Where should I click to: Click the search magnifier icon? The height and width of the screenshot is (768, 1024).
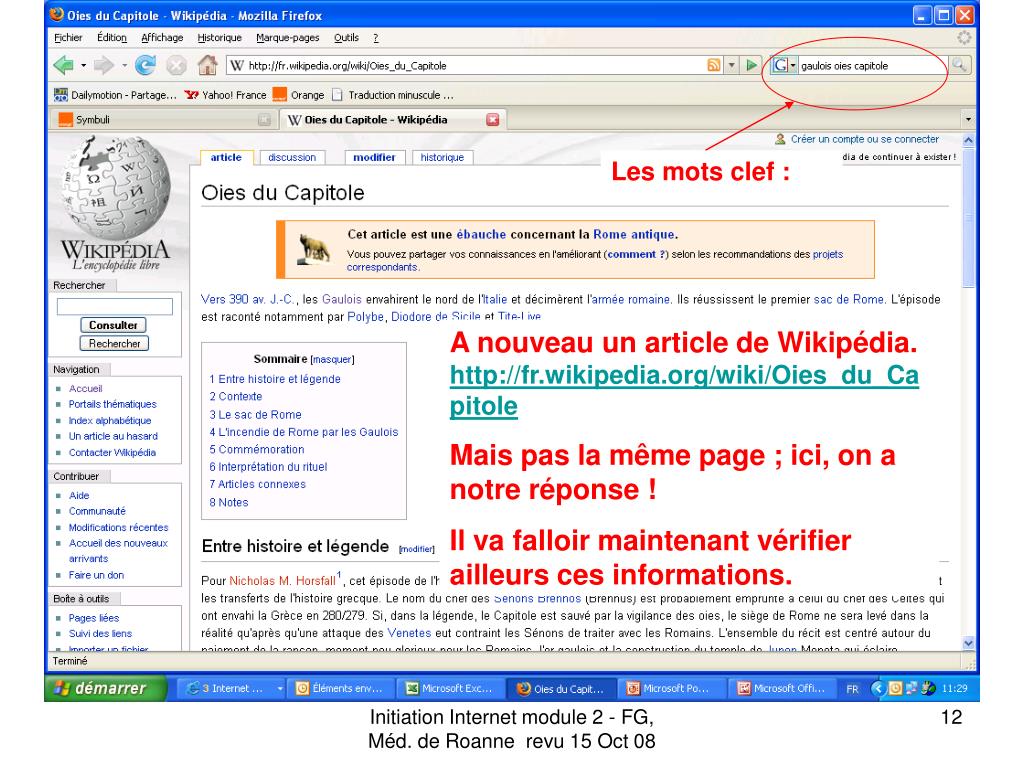pos(959,65)
